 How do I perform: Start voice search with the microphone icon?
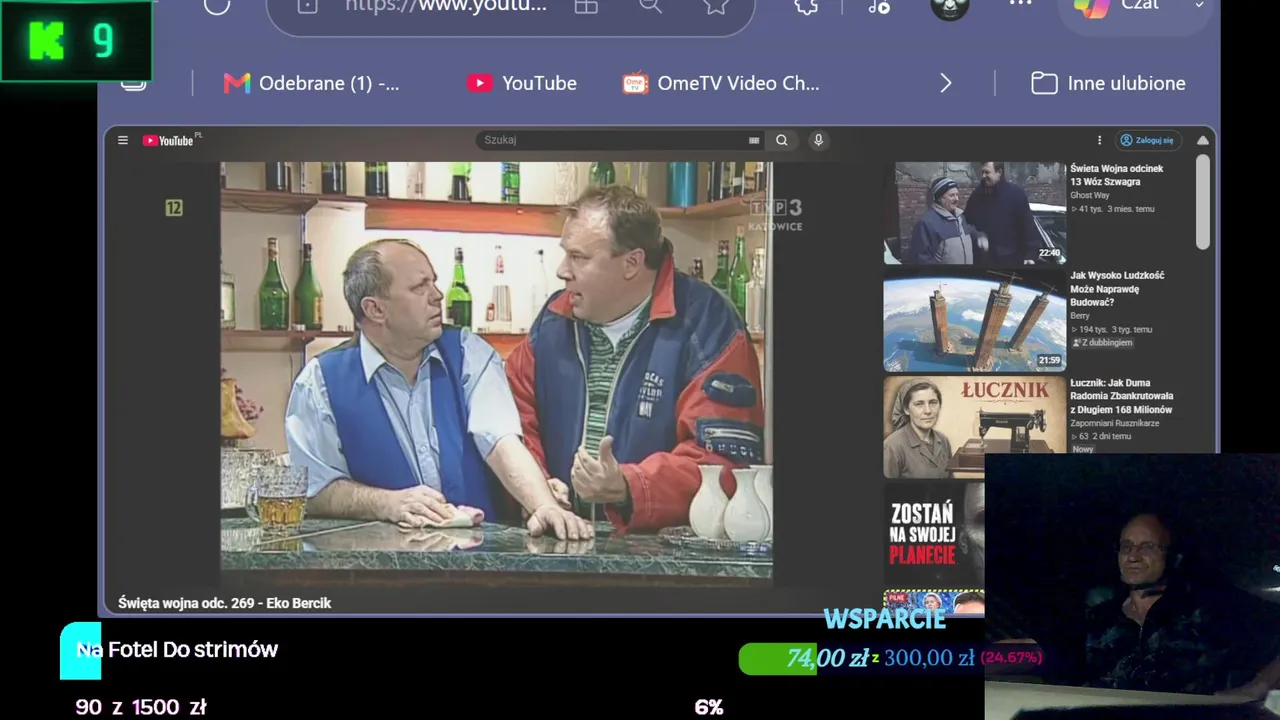(818, 140)
